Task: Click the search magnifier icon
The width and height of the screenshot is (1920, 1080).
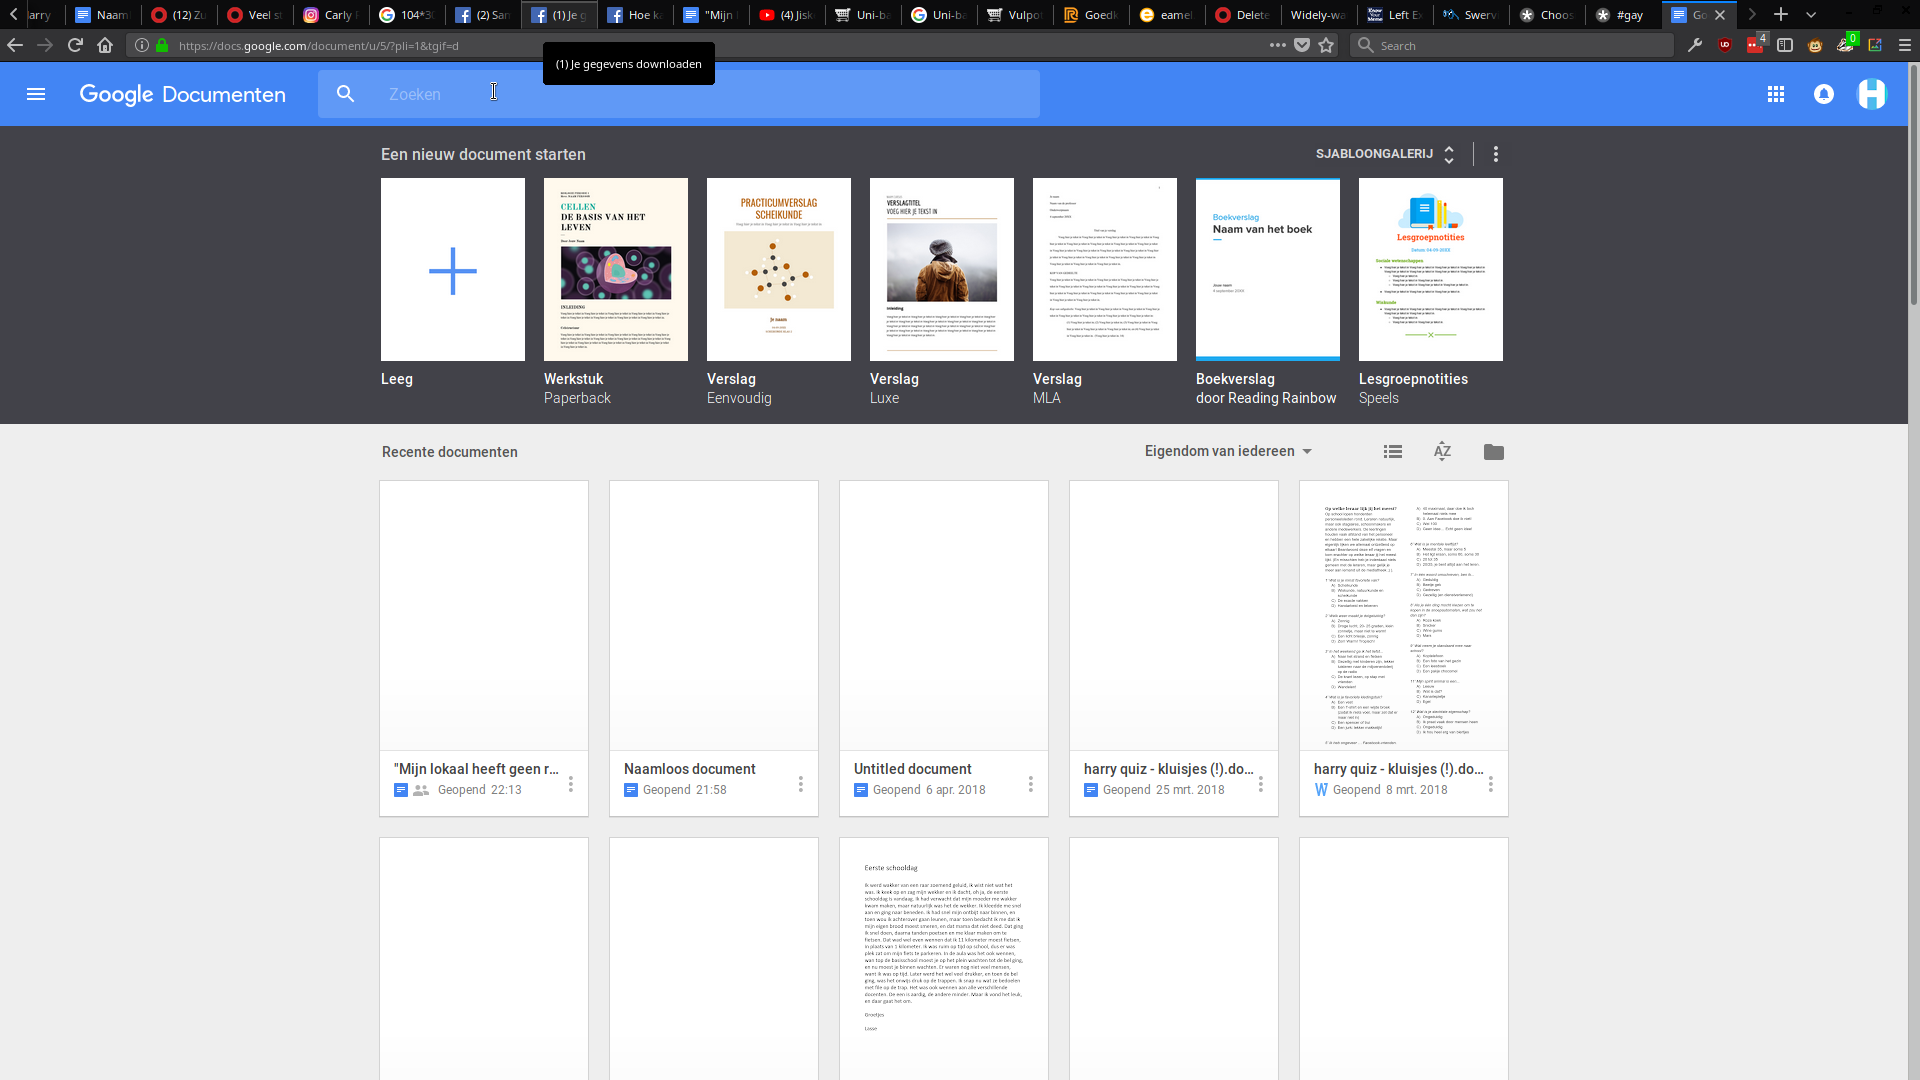Action: 346,94
